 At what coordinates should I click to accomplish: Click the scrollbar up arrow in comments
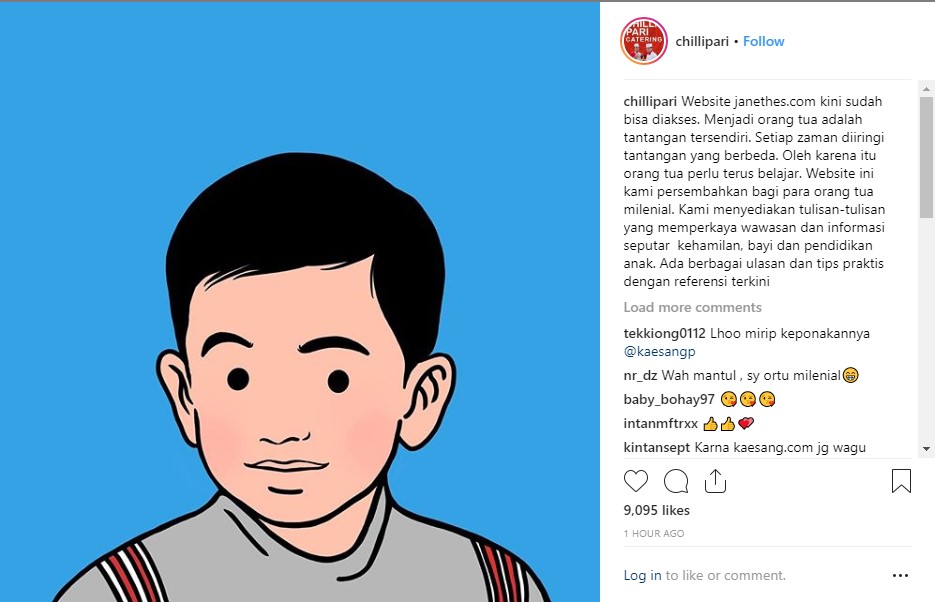926,89
